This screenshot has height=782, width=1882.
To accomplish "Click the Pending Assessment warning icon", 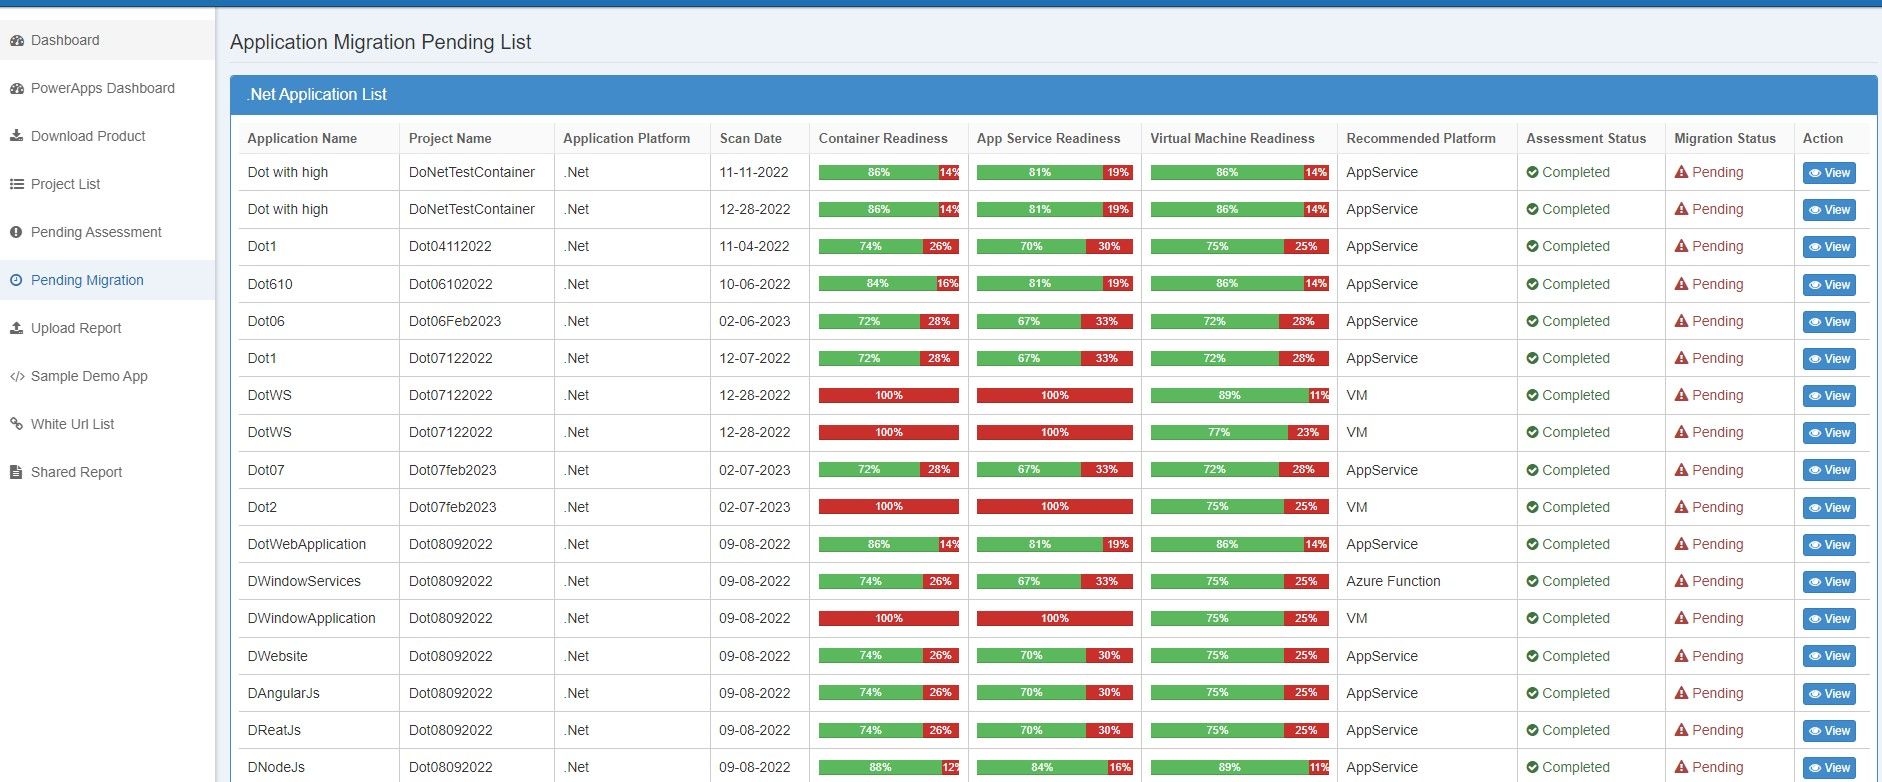I will pyautogui.click(x=16, y=232).
